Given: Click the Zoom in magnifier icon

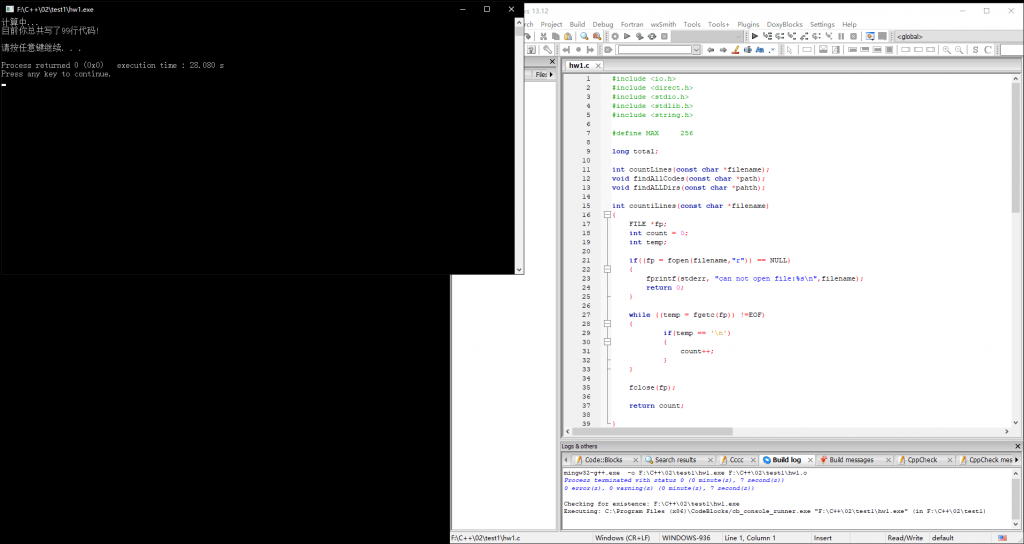Looking at the screenshot, I should point(947,50).
